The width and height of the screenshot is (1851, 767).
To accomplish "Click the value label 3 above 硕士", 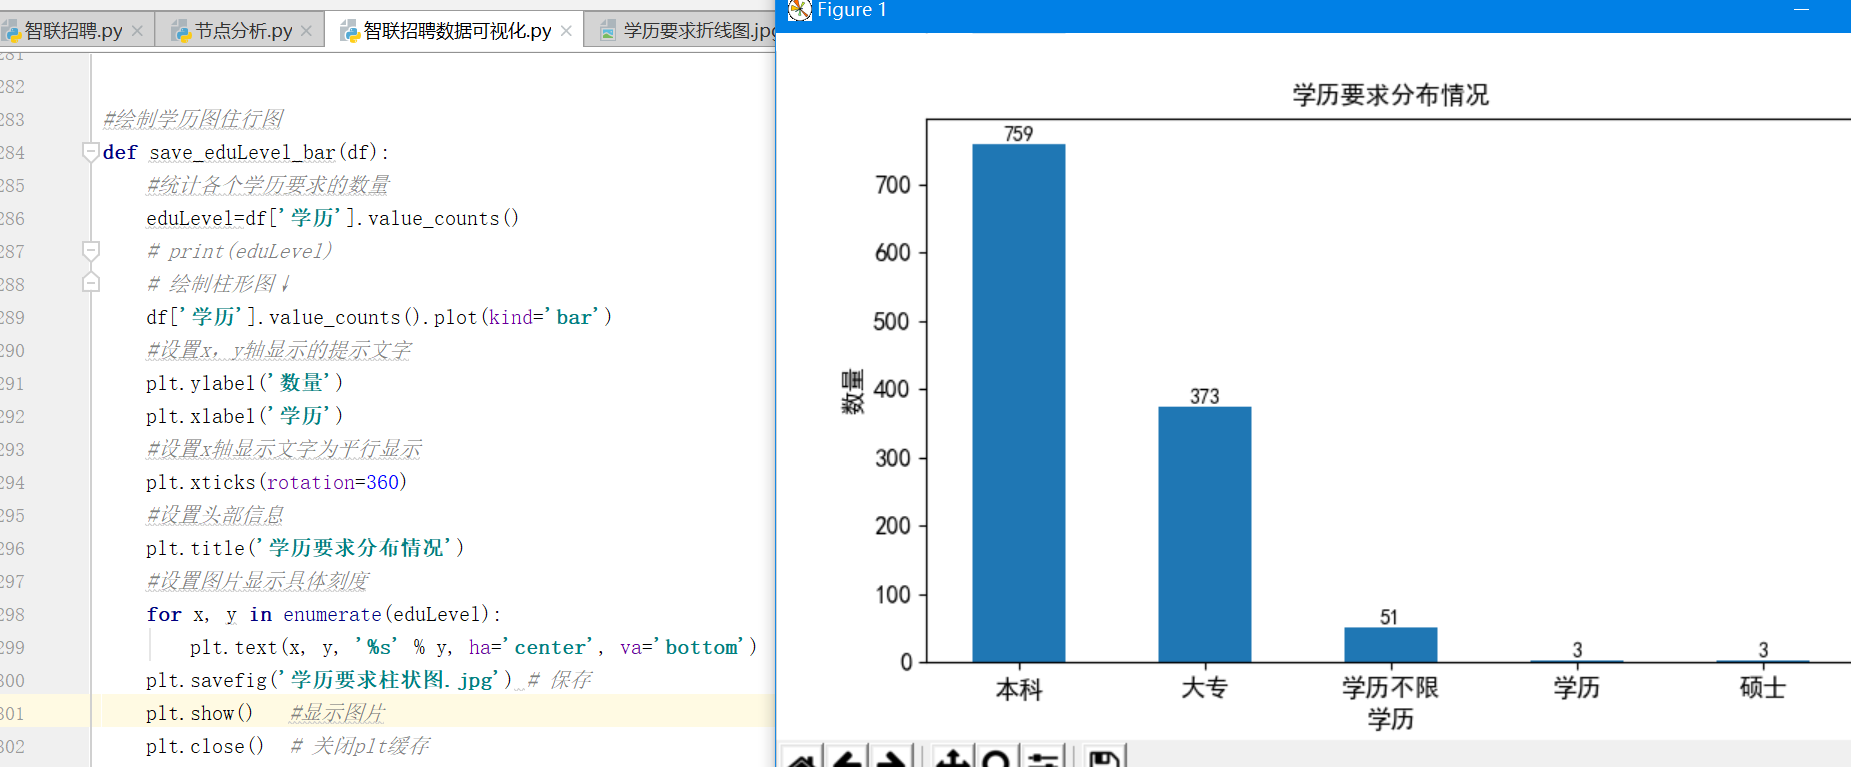I will pos(1763,651).
